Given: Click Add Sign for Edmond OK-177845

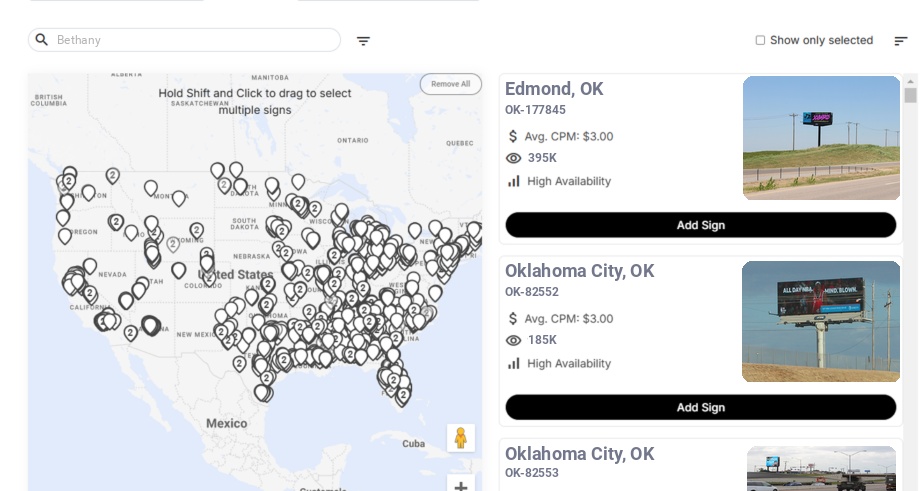Looking at the screenshot, I should 700,225.
